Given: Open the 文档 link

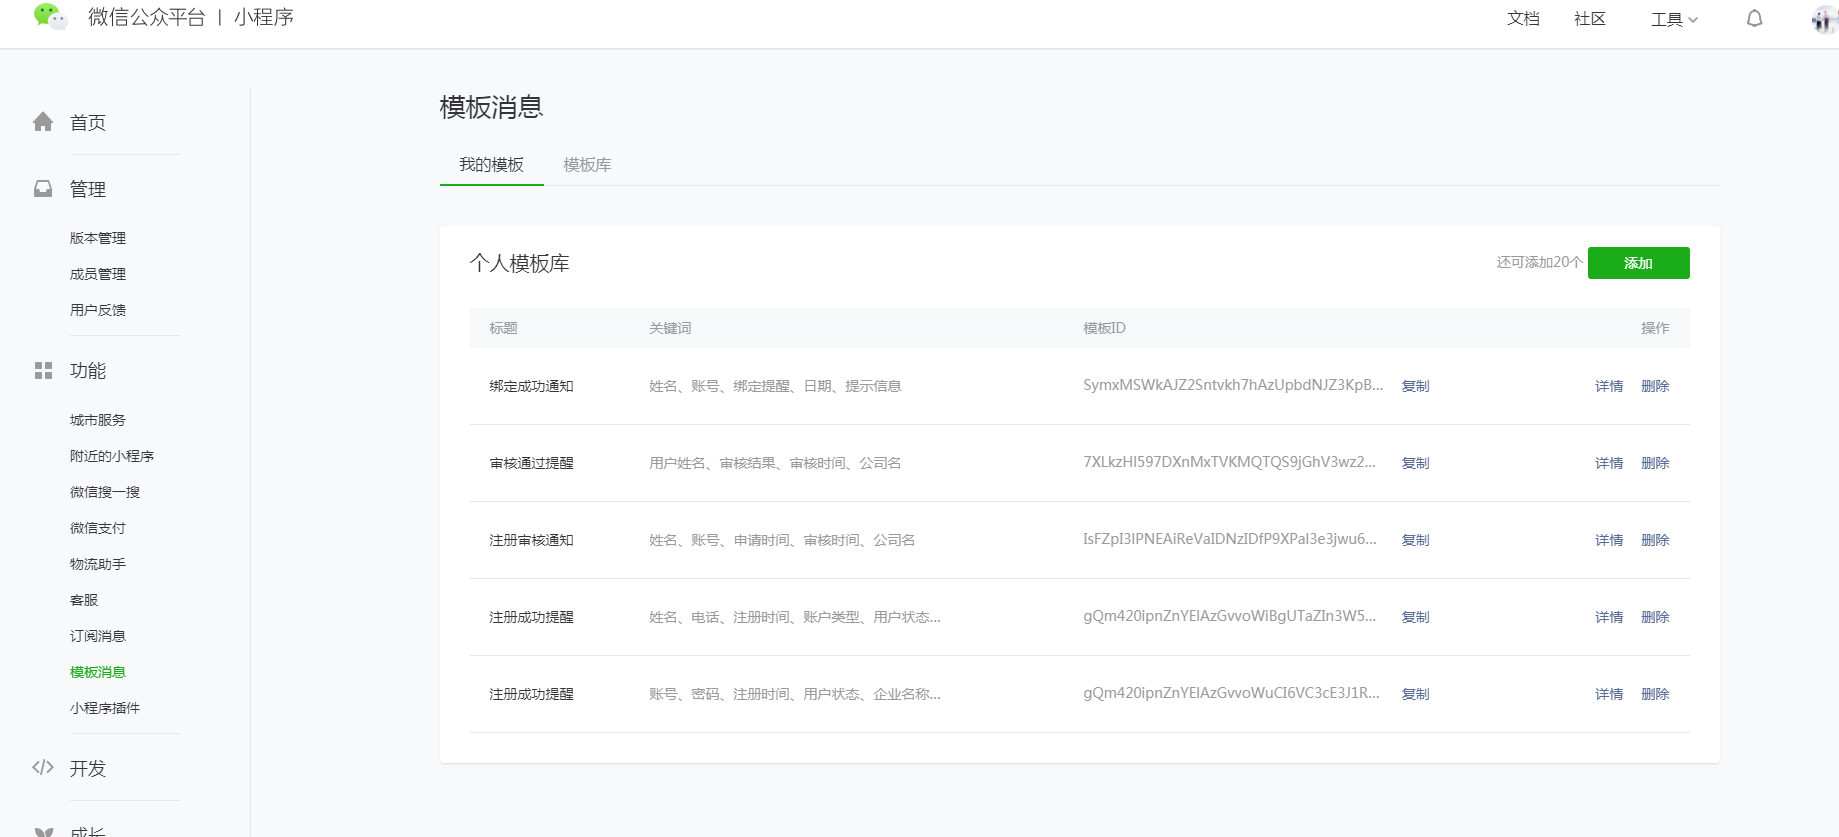Looking at the screenshot, I should 1523,18.
